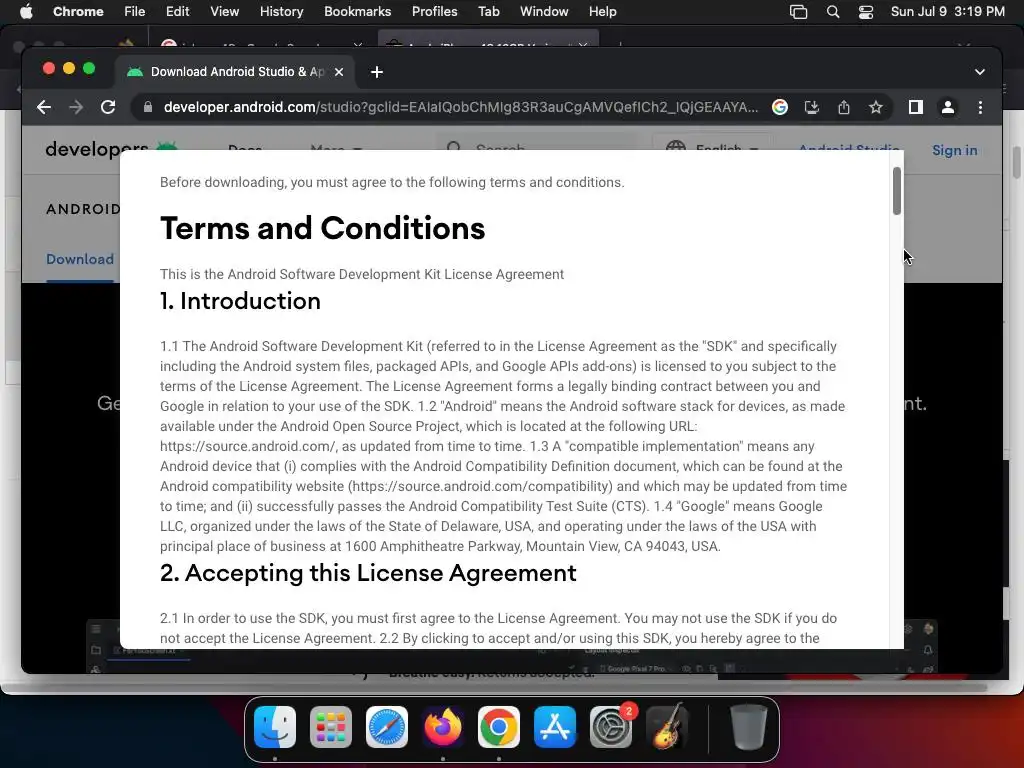The height and width of the screenshot is (768, 1024).
Task: Open the Chrome profile avatar
Action: 948,107
